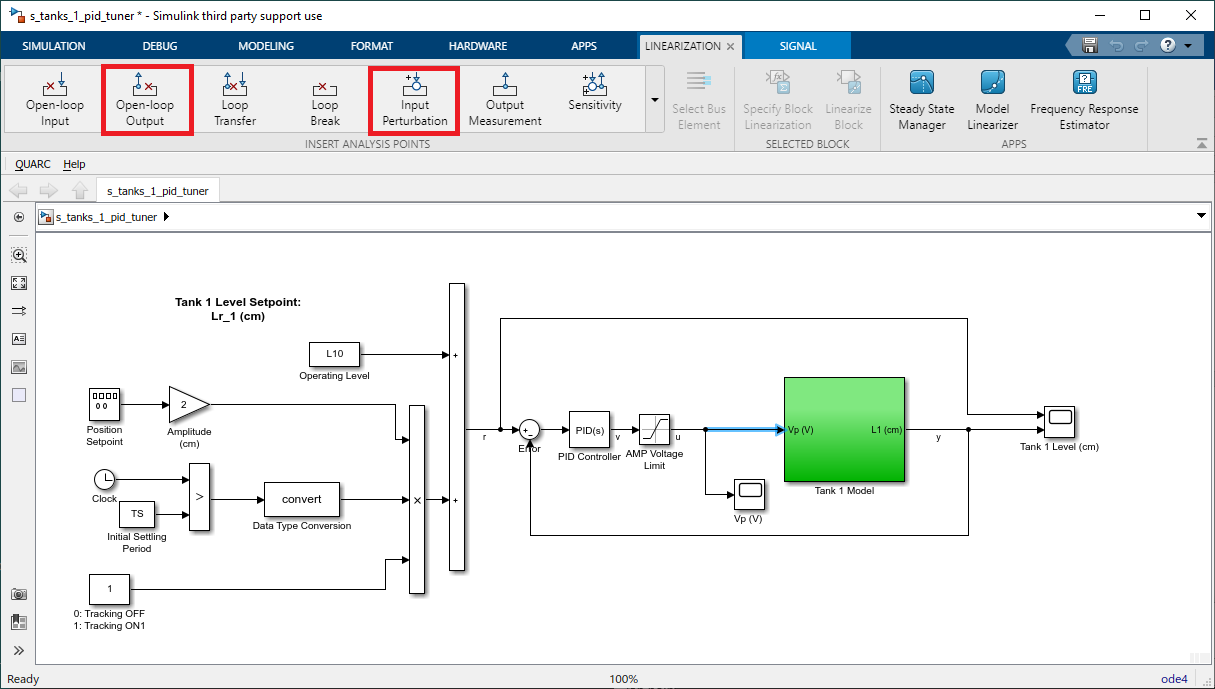
Task: Start the Frequency Response Estimator
Action: [x=1084, y=100]
